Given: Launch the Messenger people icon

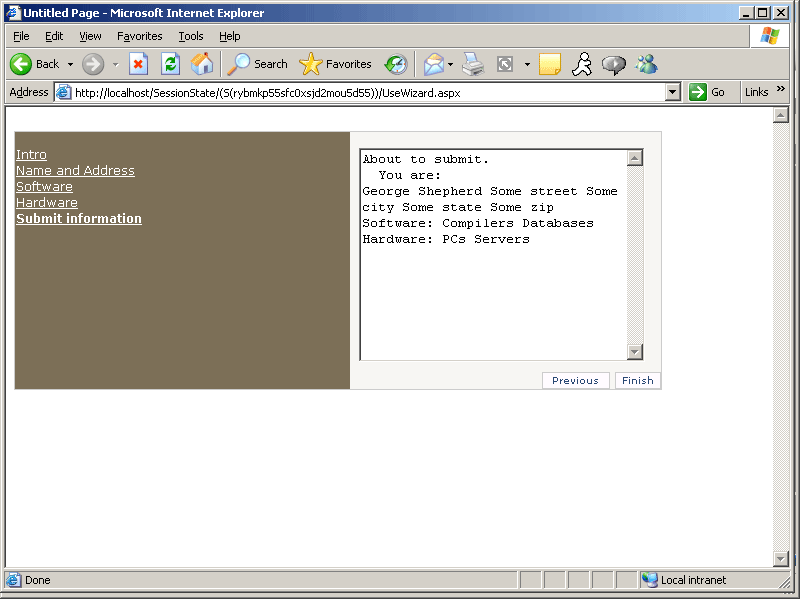Looking at the screenshot, I should (646, 64).
